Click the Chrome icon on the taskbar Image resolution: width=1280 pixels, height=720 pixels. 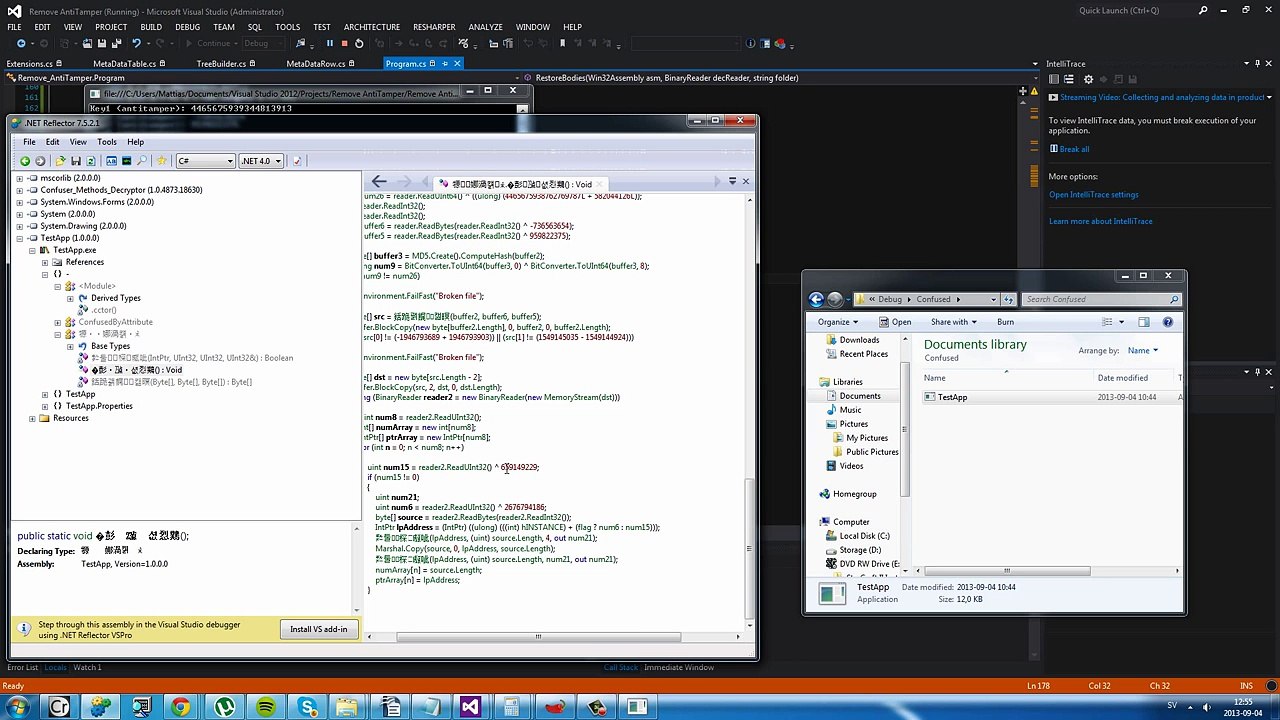click(180, 708)
